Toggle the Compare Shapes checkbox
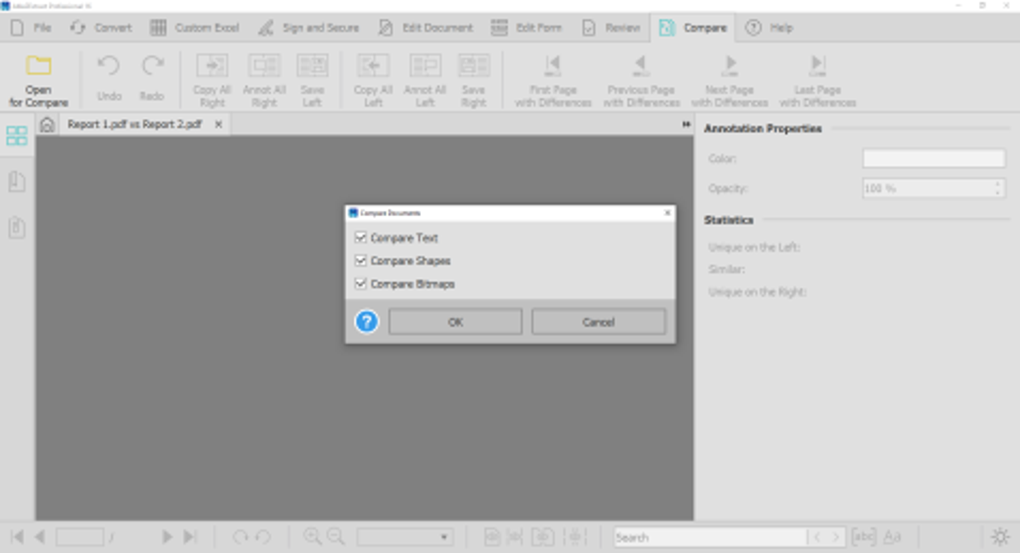The image size is (1020, 553). pyautogui.click(x=361, y=261)
